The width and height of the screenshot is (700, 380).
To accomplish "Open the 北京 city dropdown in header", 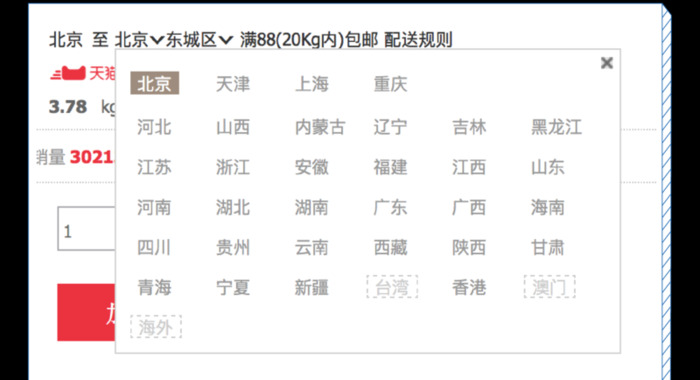I will (139, 40).
